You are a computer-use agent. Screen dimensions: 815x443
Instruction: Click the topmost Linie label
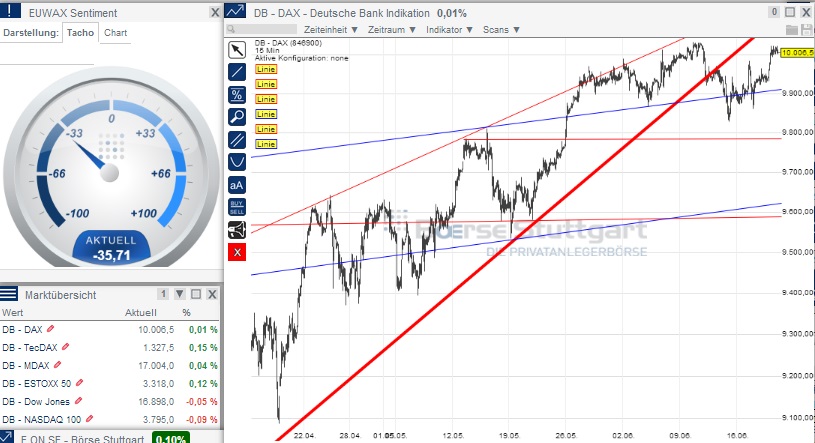[266, 69]
